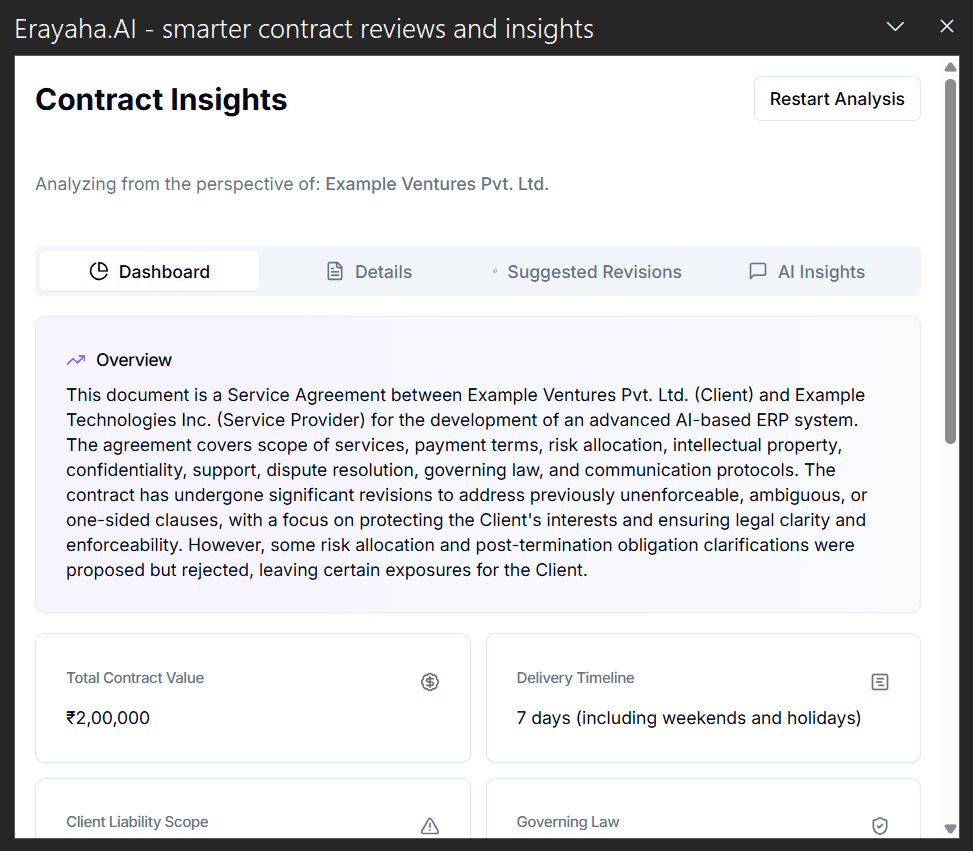The width and height of the screenshot is (973, 851).
Task: Switch to the Details tab
Action: pyautogui.click(x=369, y=271)
